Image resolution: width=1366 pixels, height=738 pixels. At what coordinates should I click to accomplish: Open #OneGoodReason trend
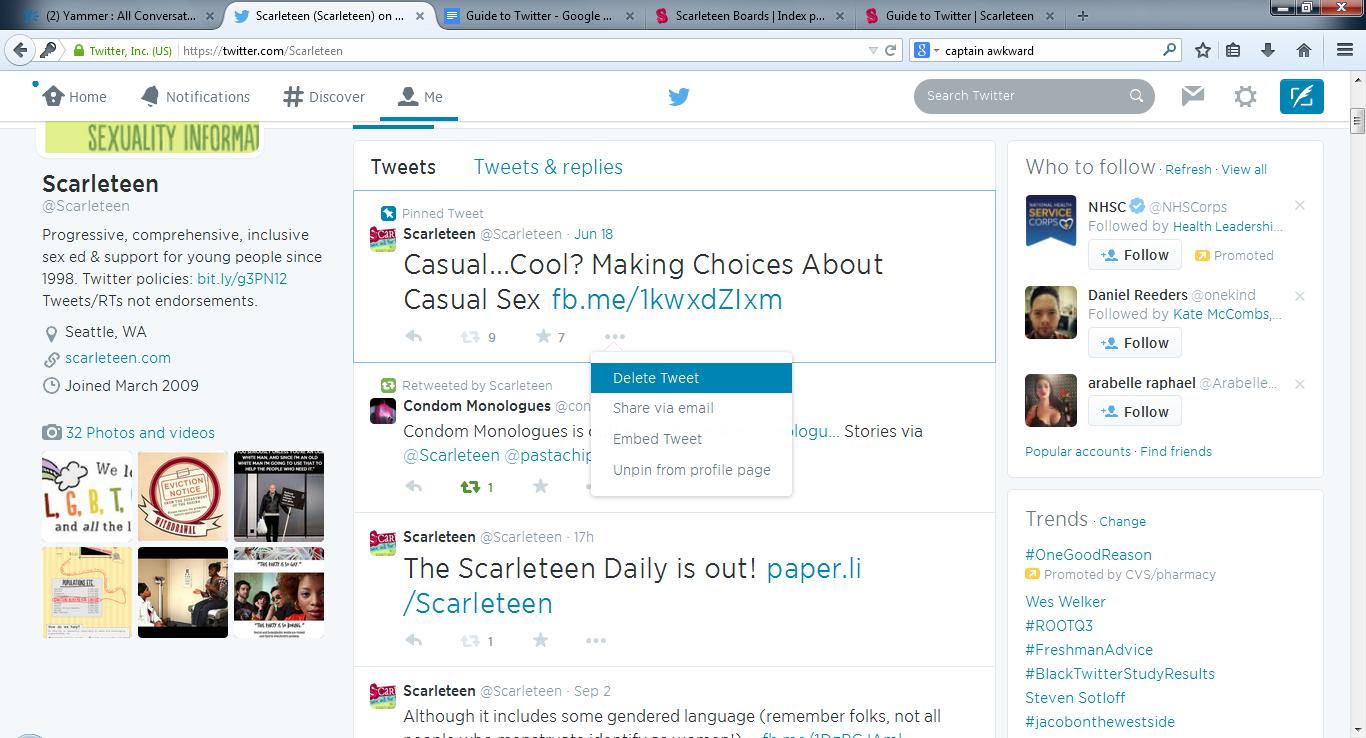point(1088,555)
